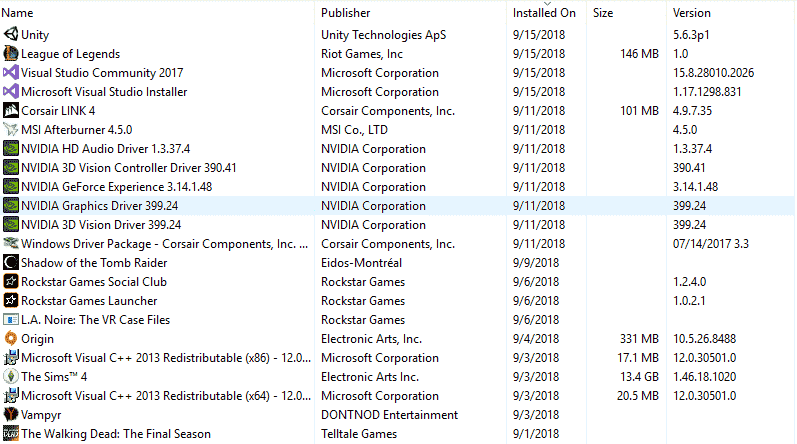797x444 pixels.
Task: Click the League of Legends icon
Action: (x=11, y=53)
